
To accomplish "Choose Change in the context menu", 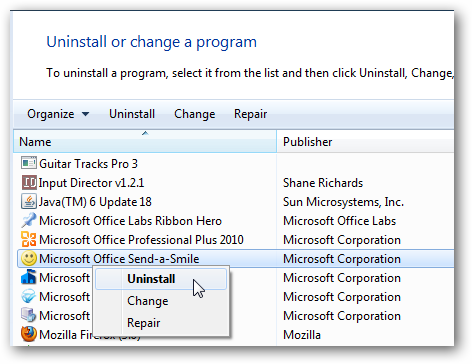I will 161,301.
